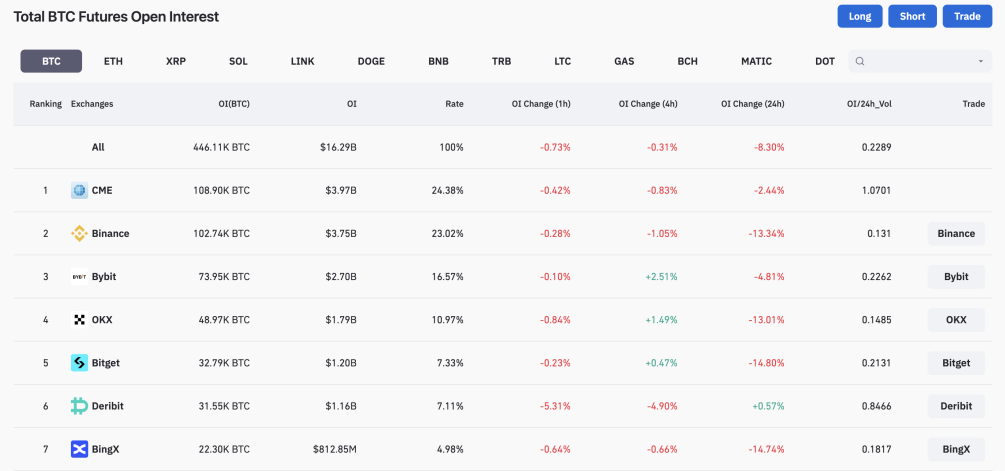The image size is (1005, 471).
Task: Click the $16.29B total OI value
Action: pos(338,147)
